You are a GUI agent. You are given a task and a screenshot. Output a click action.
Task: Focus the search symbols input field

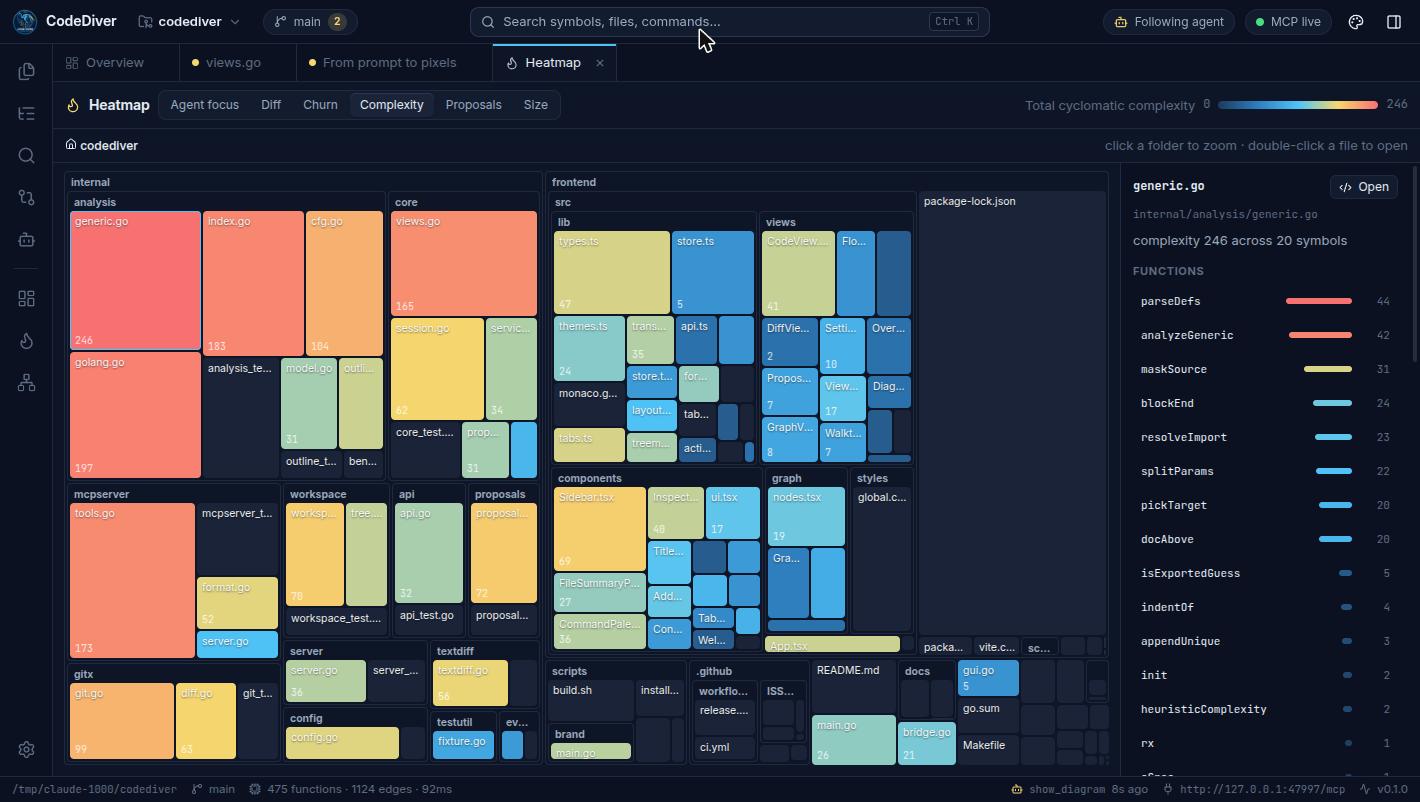pyautogui.click(x=730, y=22)
